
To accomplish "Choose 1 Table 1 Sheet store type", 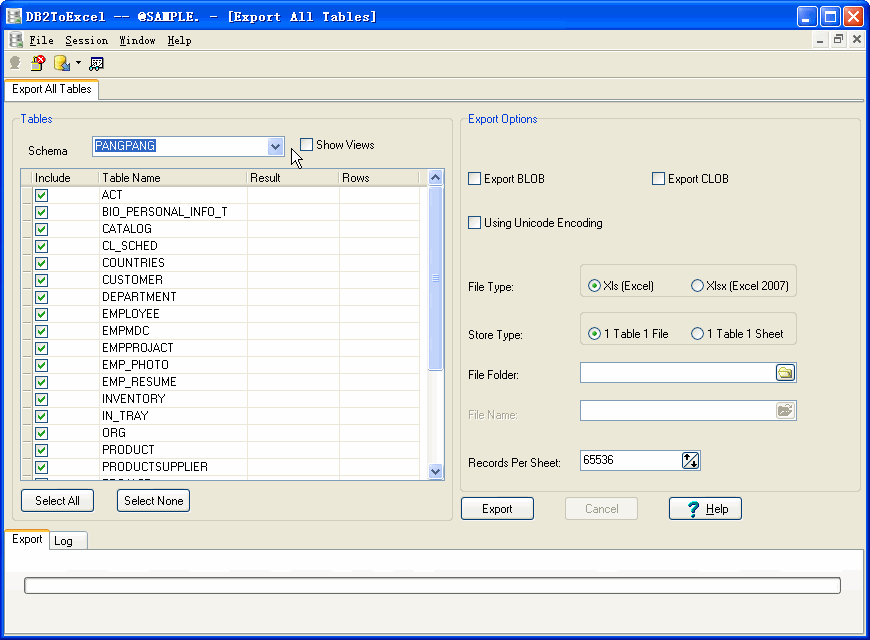I will pos(697,334).
